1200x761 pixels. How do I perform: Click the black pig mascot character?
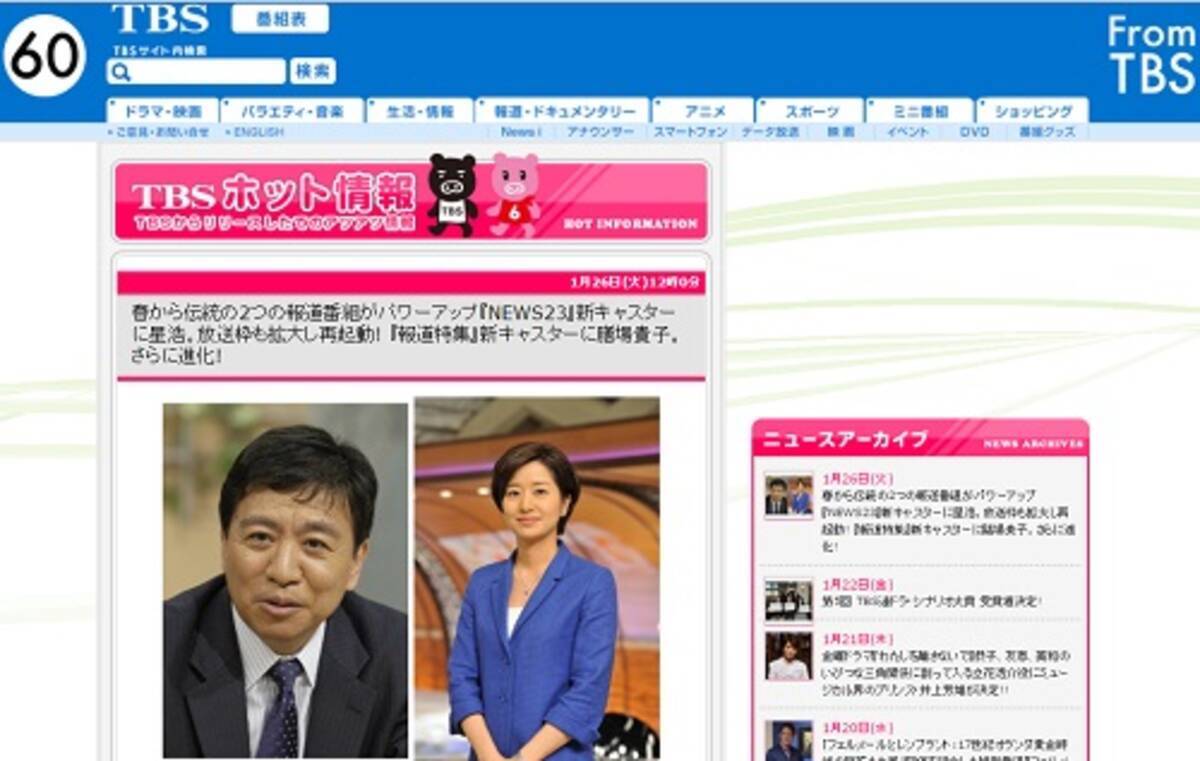click(452, 195)
